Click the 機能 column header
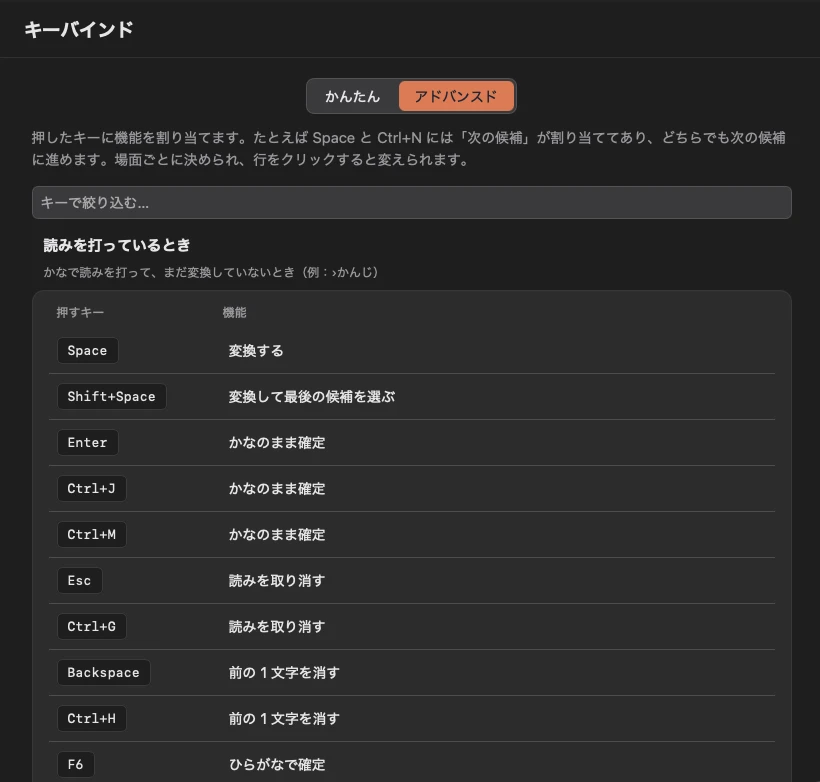The image size is (820, 782). pos(234,312)
